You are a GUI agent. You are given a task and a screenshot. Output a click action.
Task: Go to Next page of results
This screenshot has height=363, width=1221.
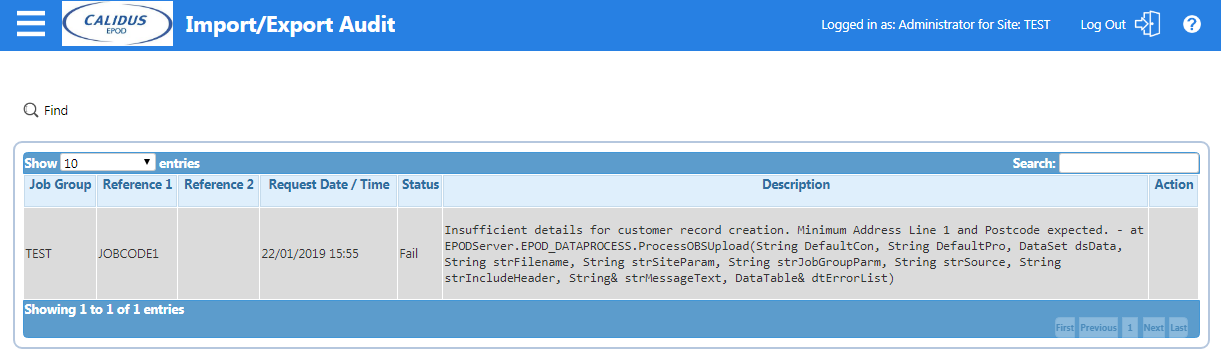tap(1154, 327)
